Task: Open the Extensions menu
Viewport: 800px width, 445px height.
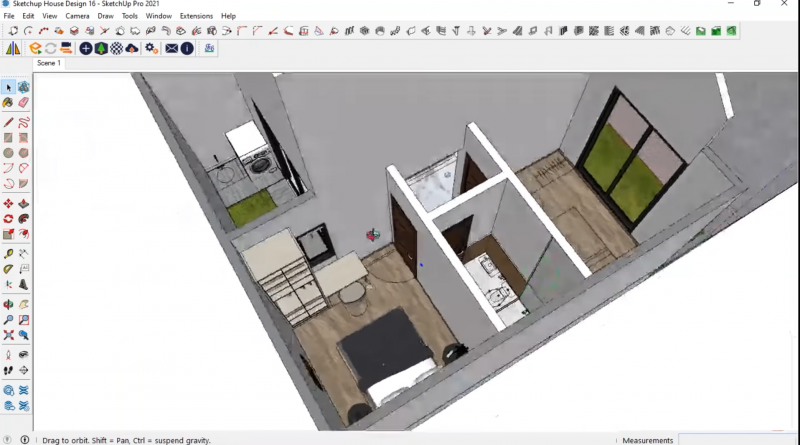Action: pyautogui.click(x=196, y=16)
